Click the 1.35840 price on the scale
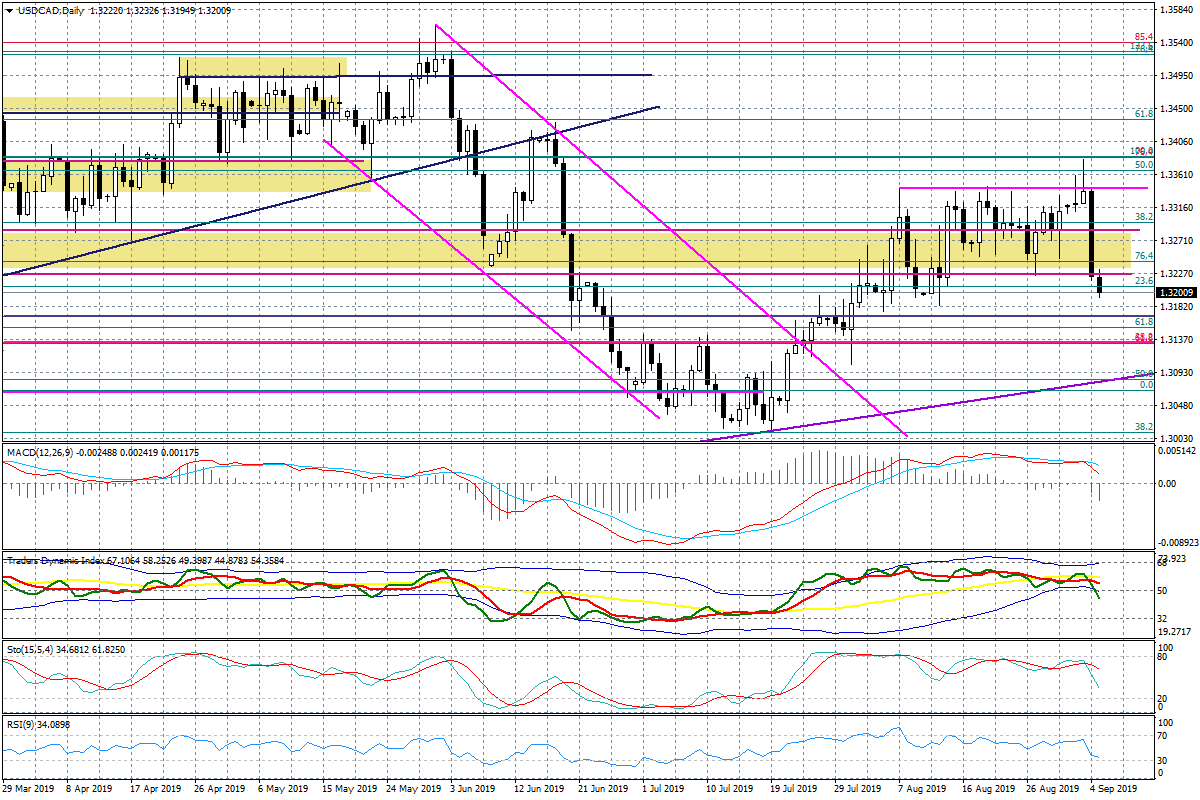1200x800 pixels. pyautogui.click(x=1176, y=10)
